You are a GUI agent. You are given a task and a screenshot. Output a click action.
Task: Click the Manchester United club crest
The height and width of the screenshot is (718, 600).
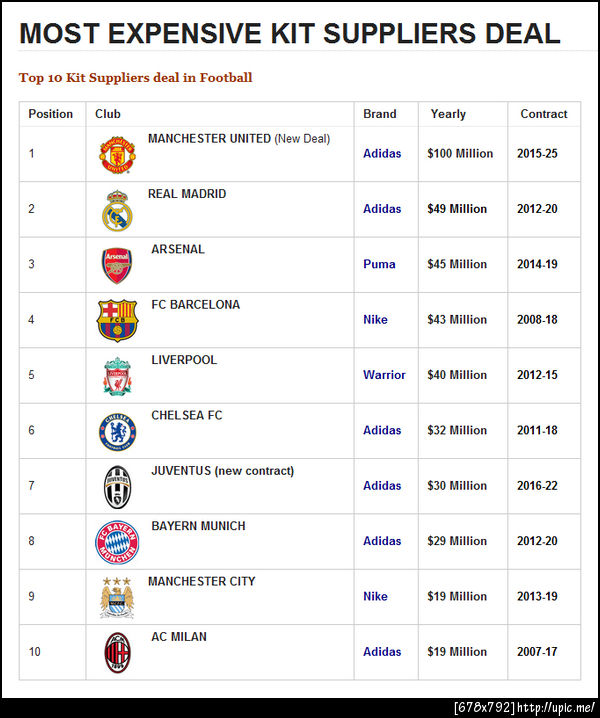(116, 155)
